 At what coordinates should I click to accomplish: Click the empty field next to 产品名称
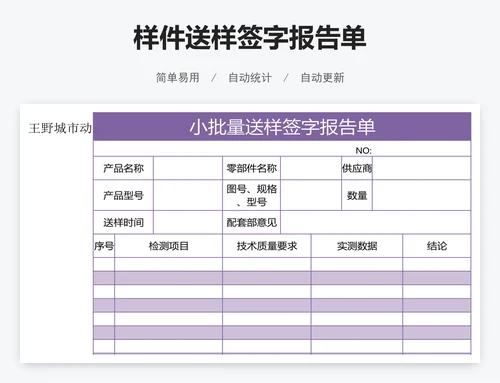click(x=188, y=168)
